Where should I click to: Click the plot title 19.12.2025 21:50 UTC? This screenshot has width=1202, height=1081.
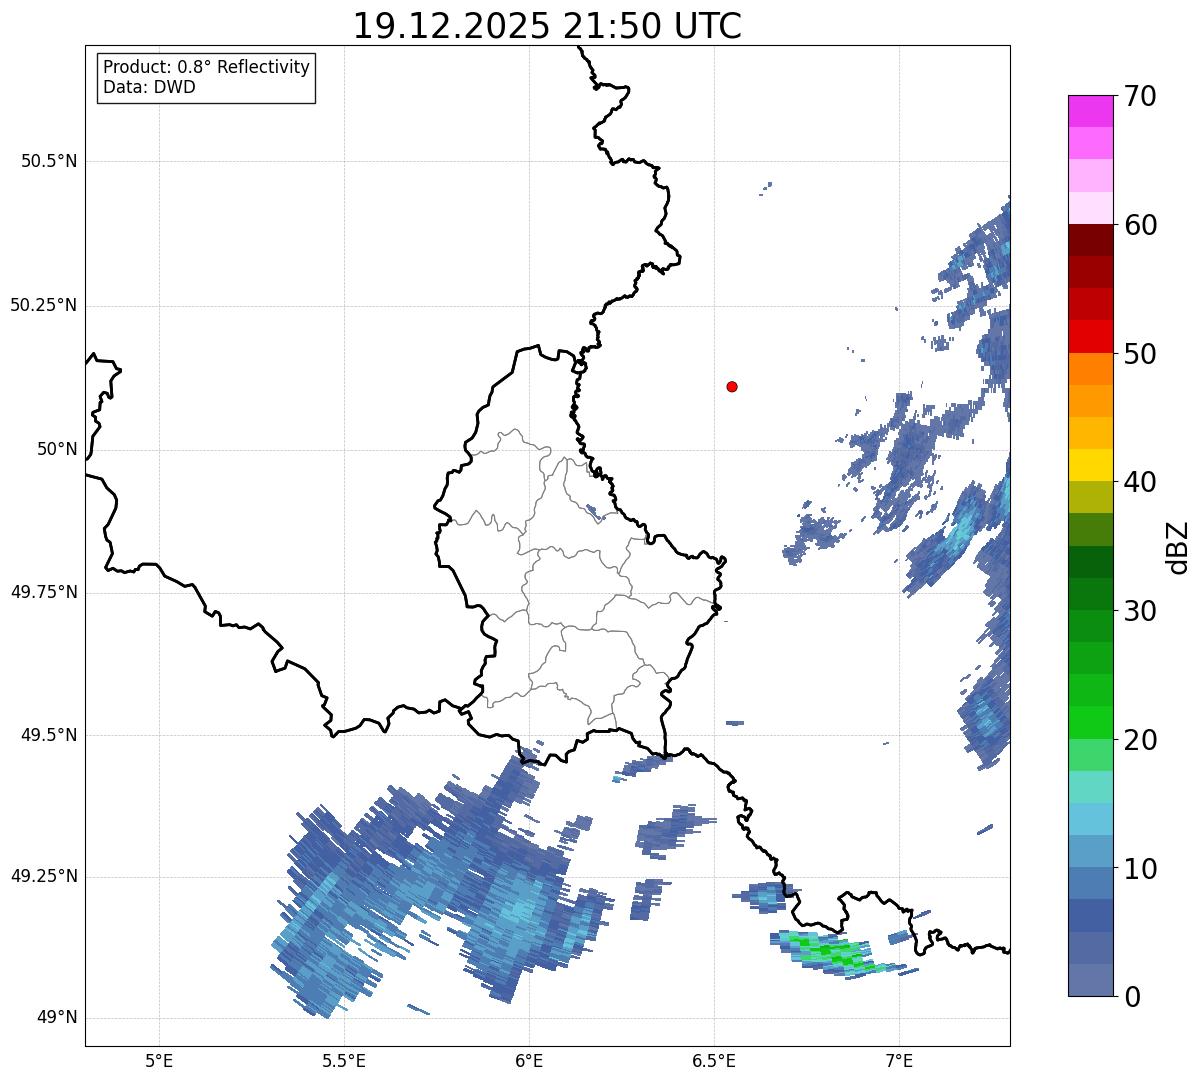click(547, 26)
